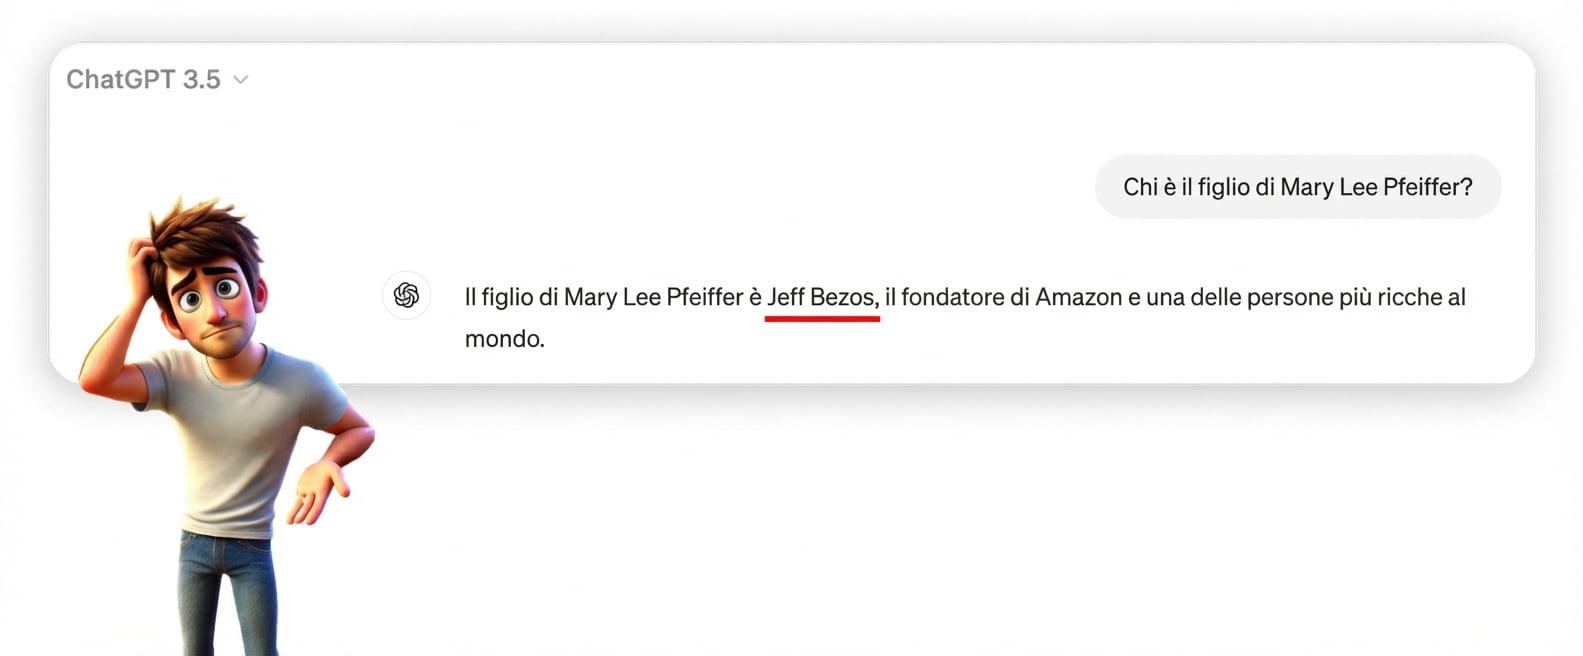
Task: Select the ChatGPT 3.5 model label
Action: (143, 79)
